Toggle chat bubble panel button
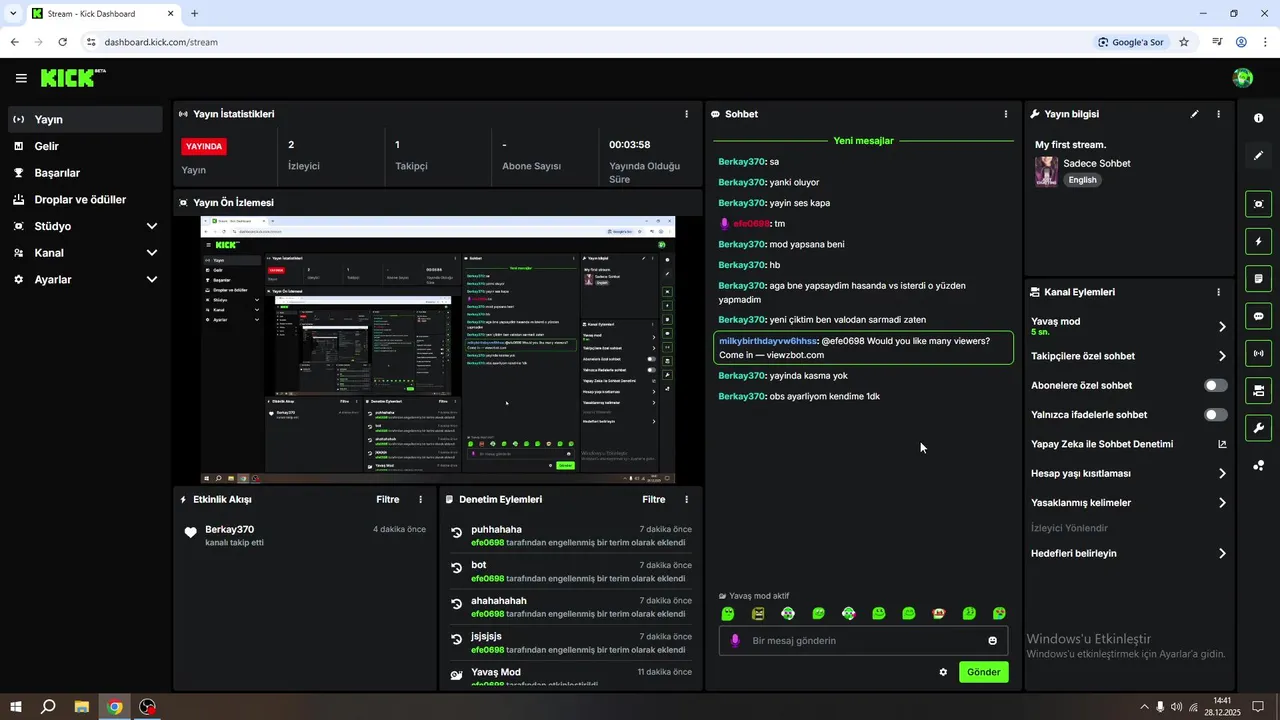This screenshot has width=1280, height=720. point(1258,316)
